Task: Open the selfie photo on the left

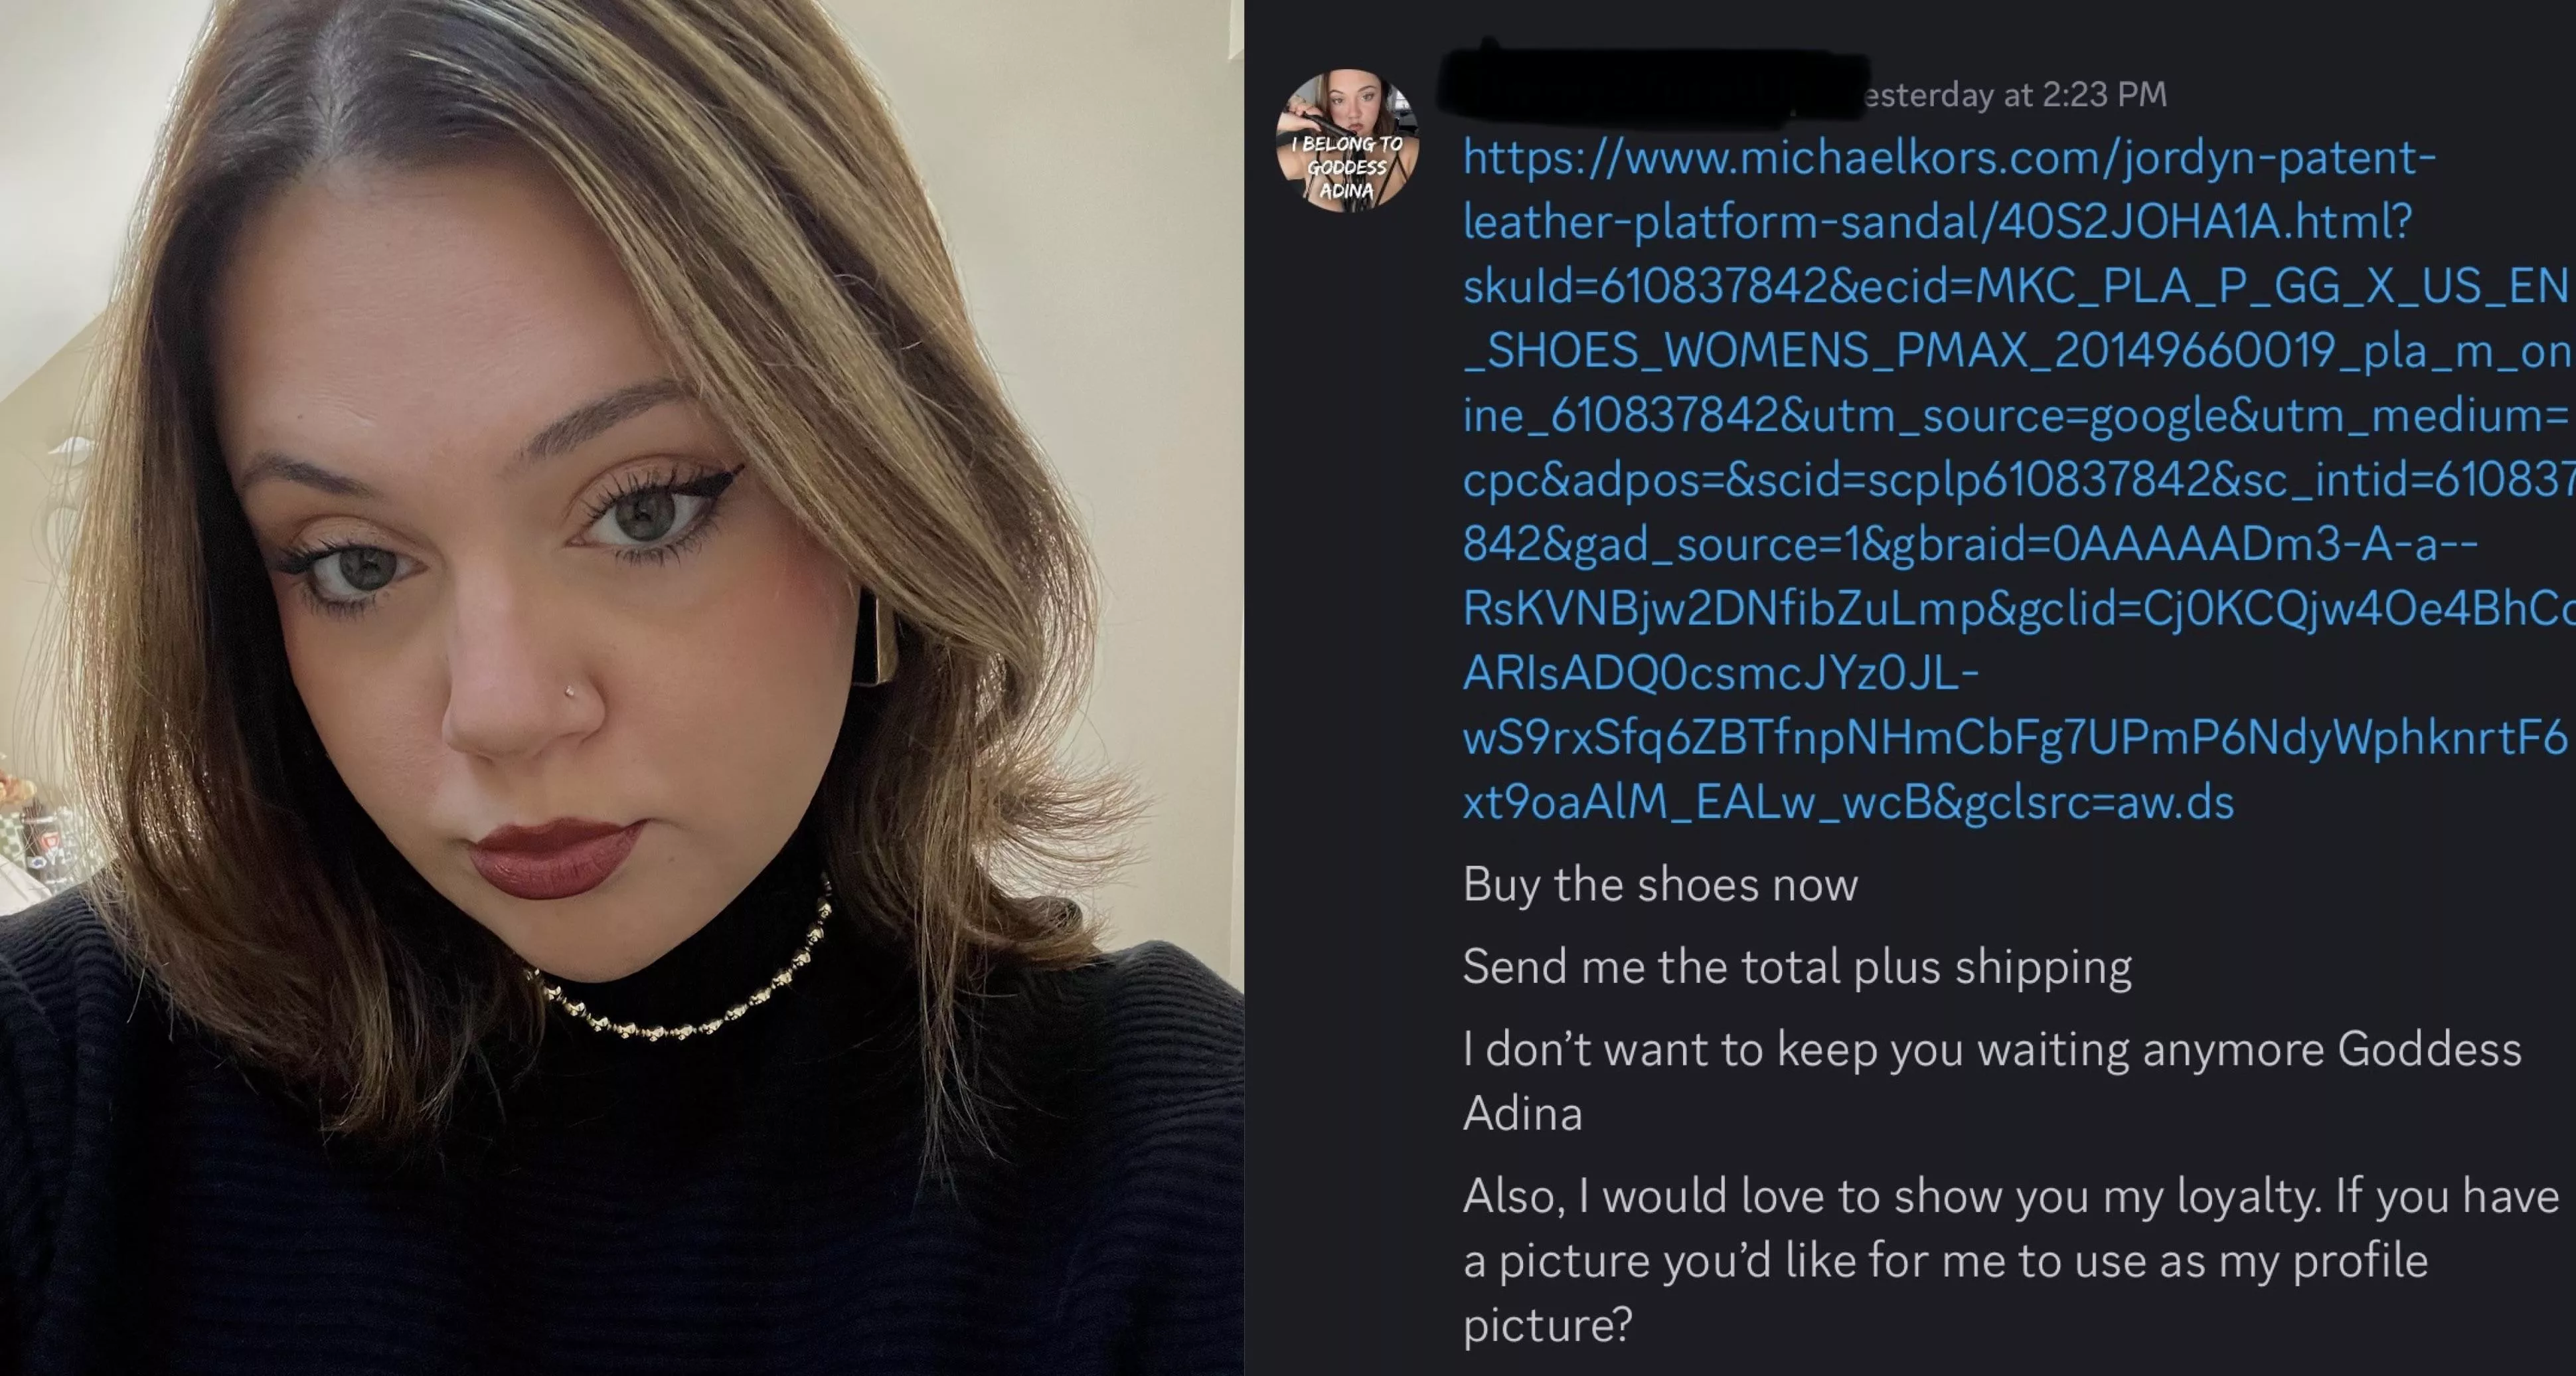Action: [621, 688]
